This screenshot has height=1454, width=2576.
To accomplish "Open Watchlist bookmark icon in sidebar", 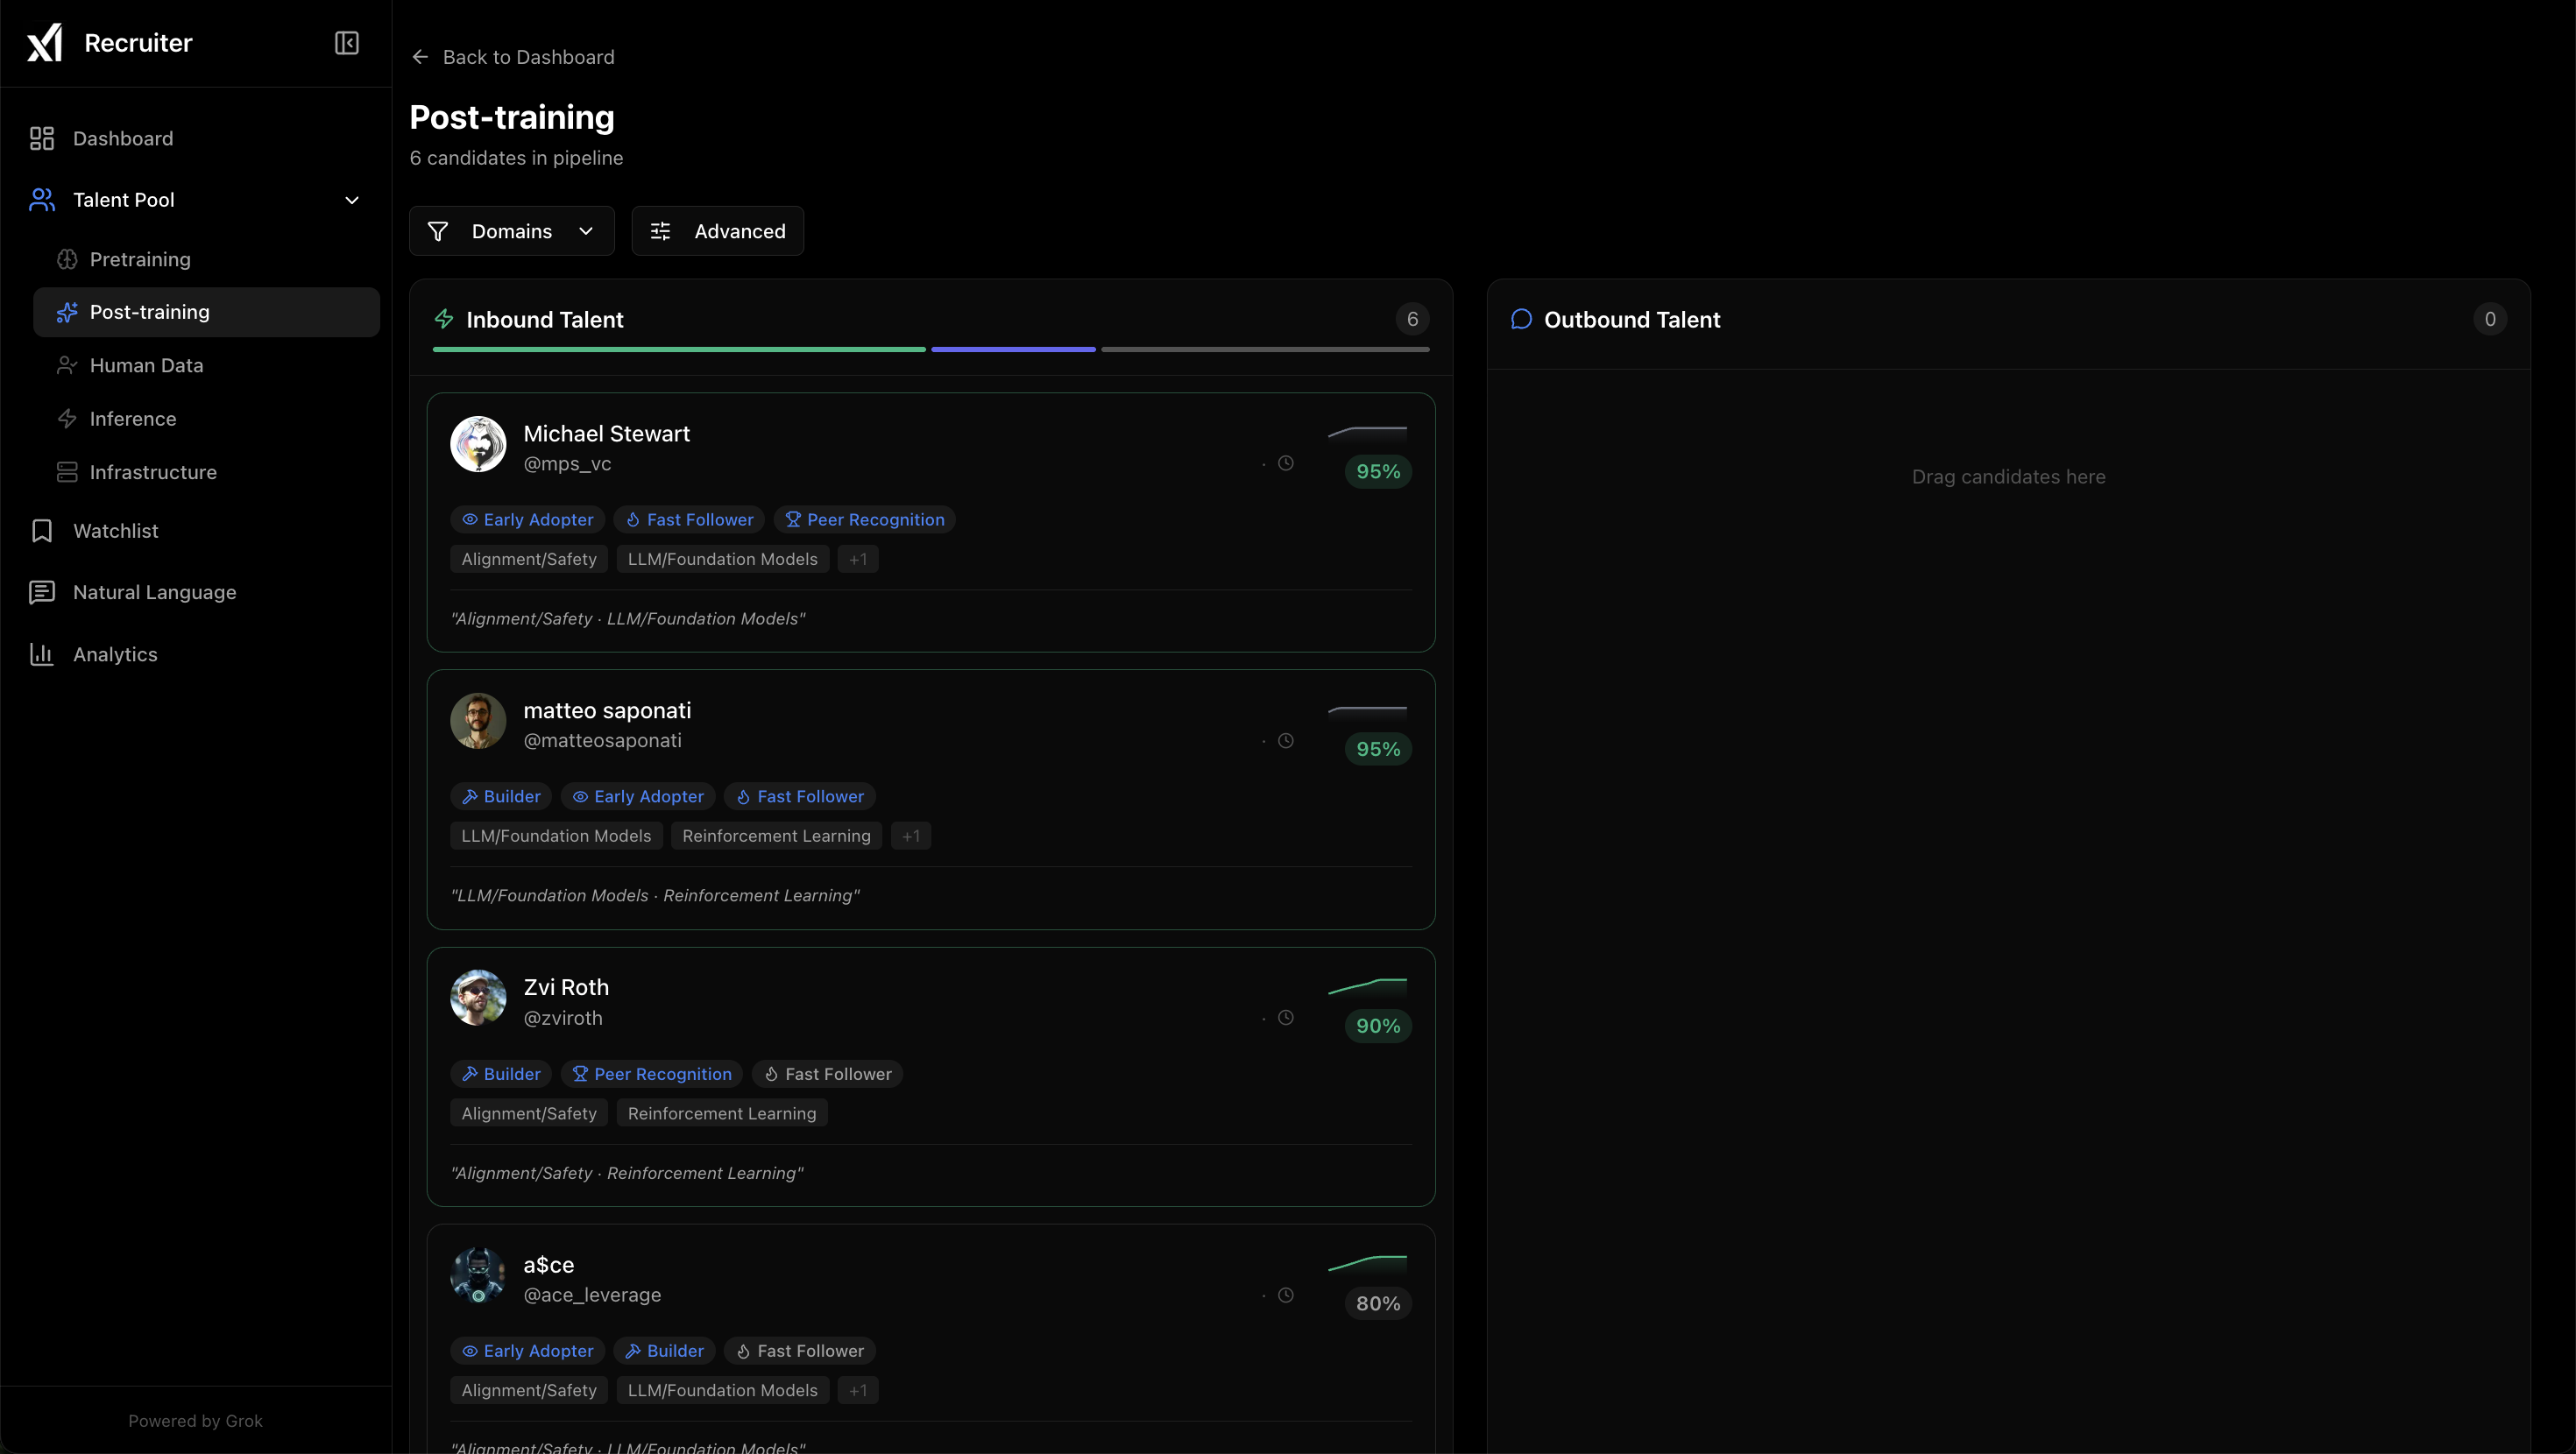I will click(42, 531).
